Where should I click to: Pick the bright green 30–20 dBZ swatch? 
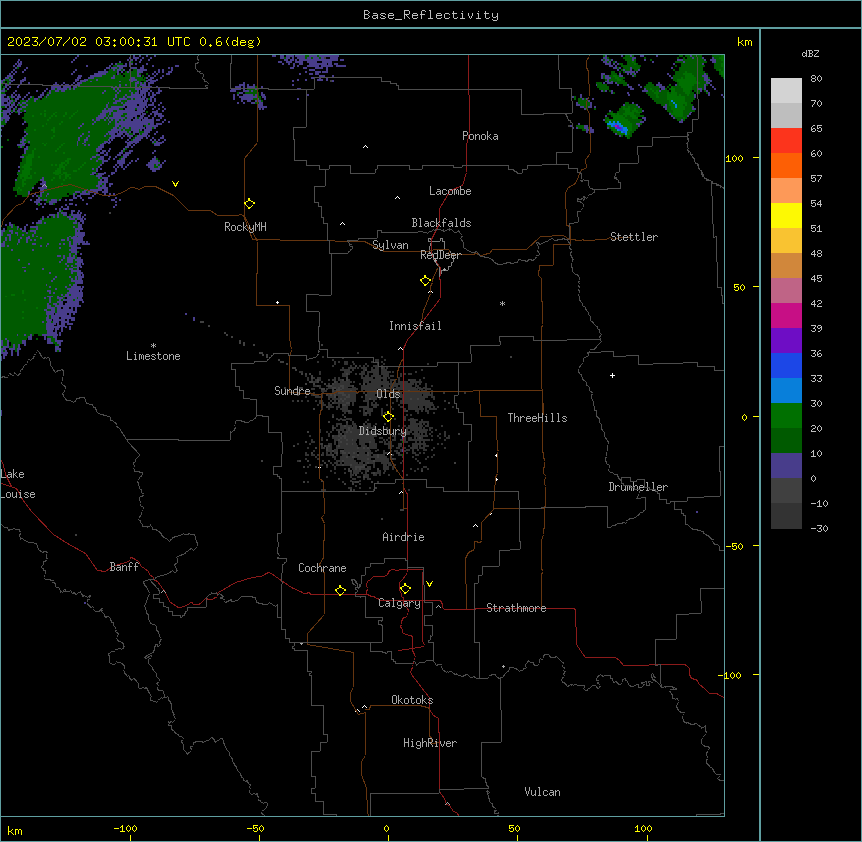(786, 416)
